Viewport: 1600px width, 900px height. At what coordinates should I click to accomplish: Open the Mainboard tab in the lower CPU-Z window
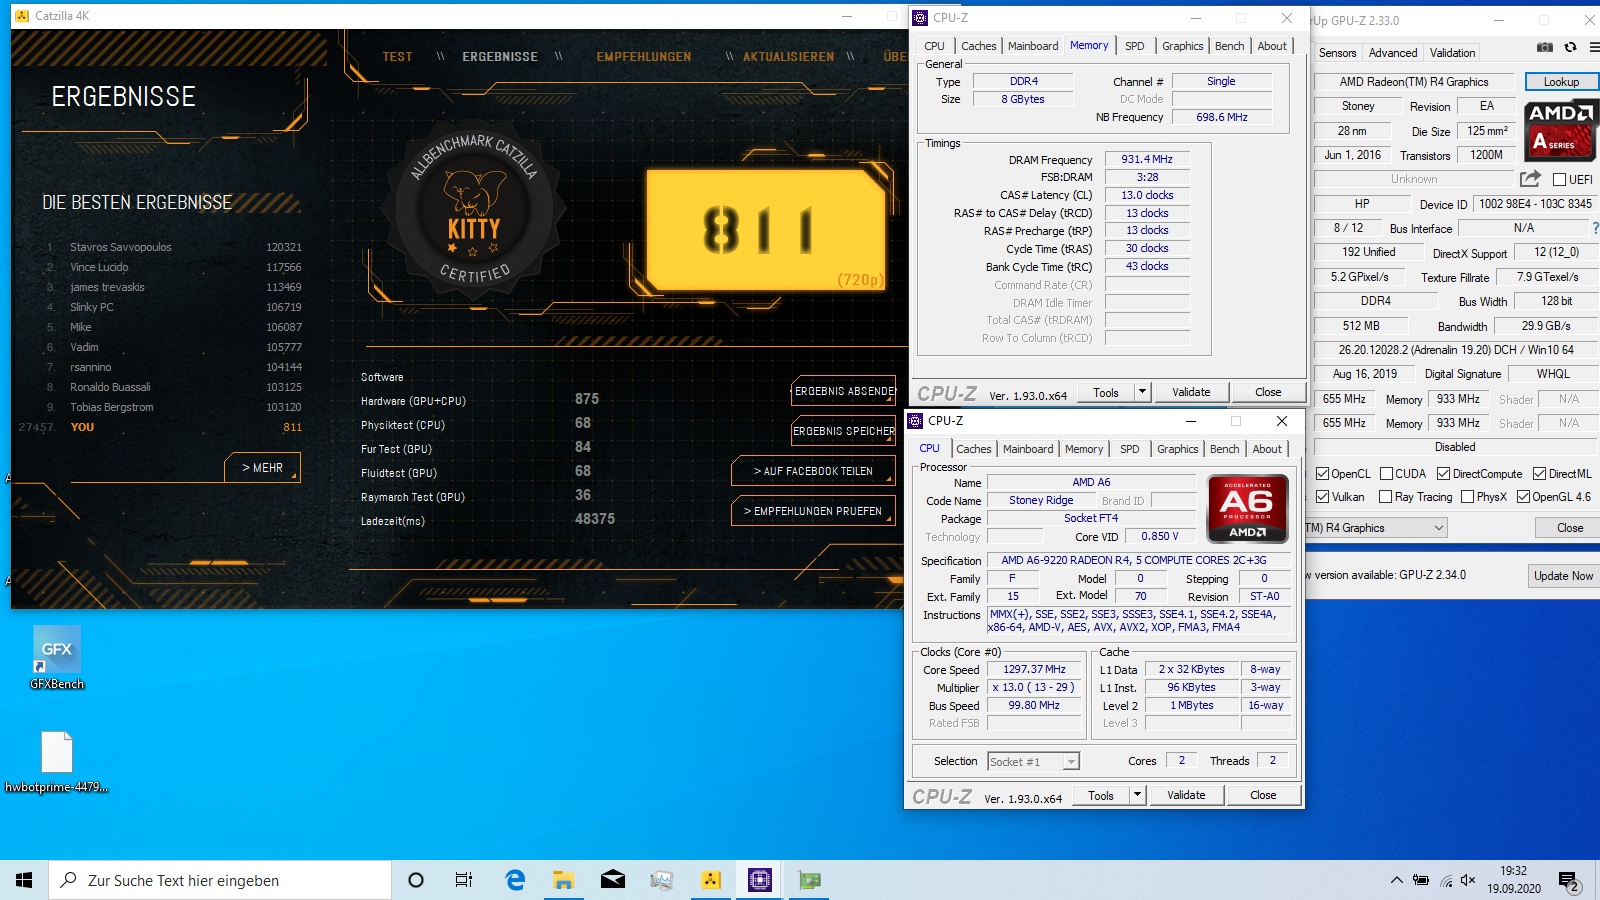(x=1028, y=449)
